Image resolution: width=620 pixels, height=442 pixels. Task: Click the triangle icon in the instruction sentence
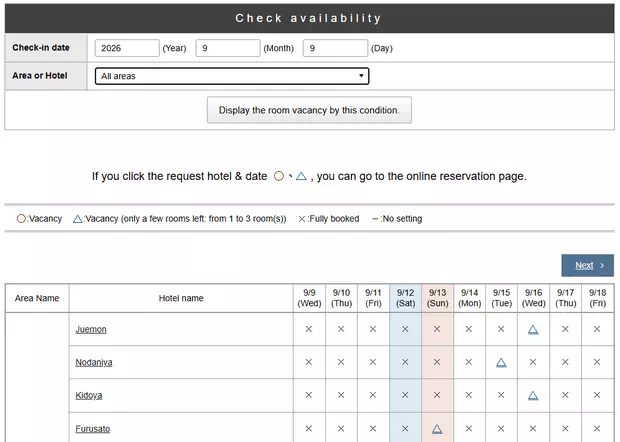click(x=301, y=176)
